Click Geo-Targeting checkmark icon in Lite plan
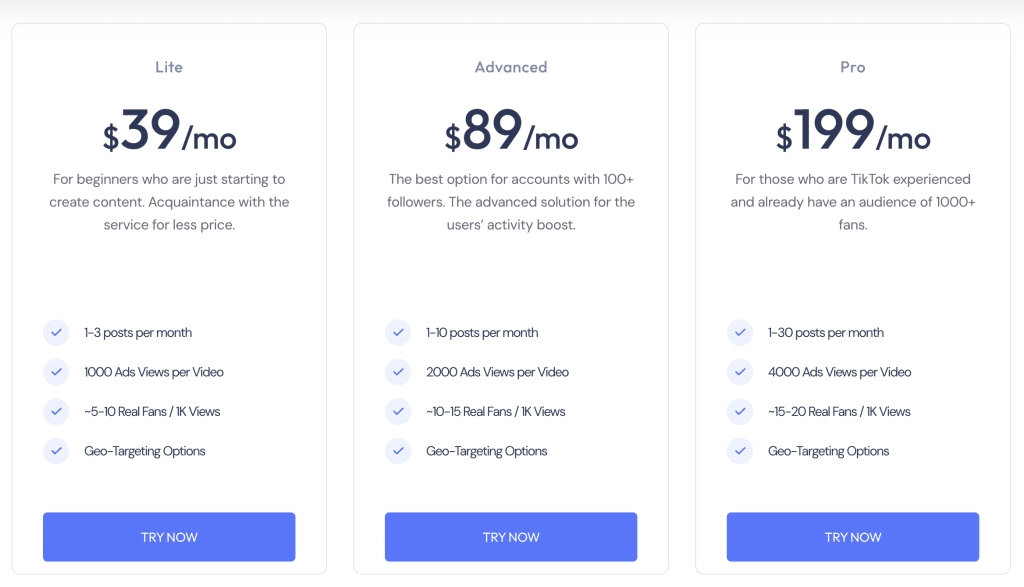 56,451
